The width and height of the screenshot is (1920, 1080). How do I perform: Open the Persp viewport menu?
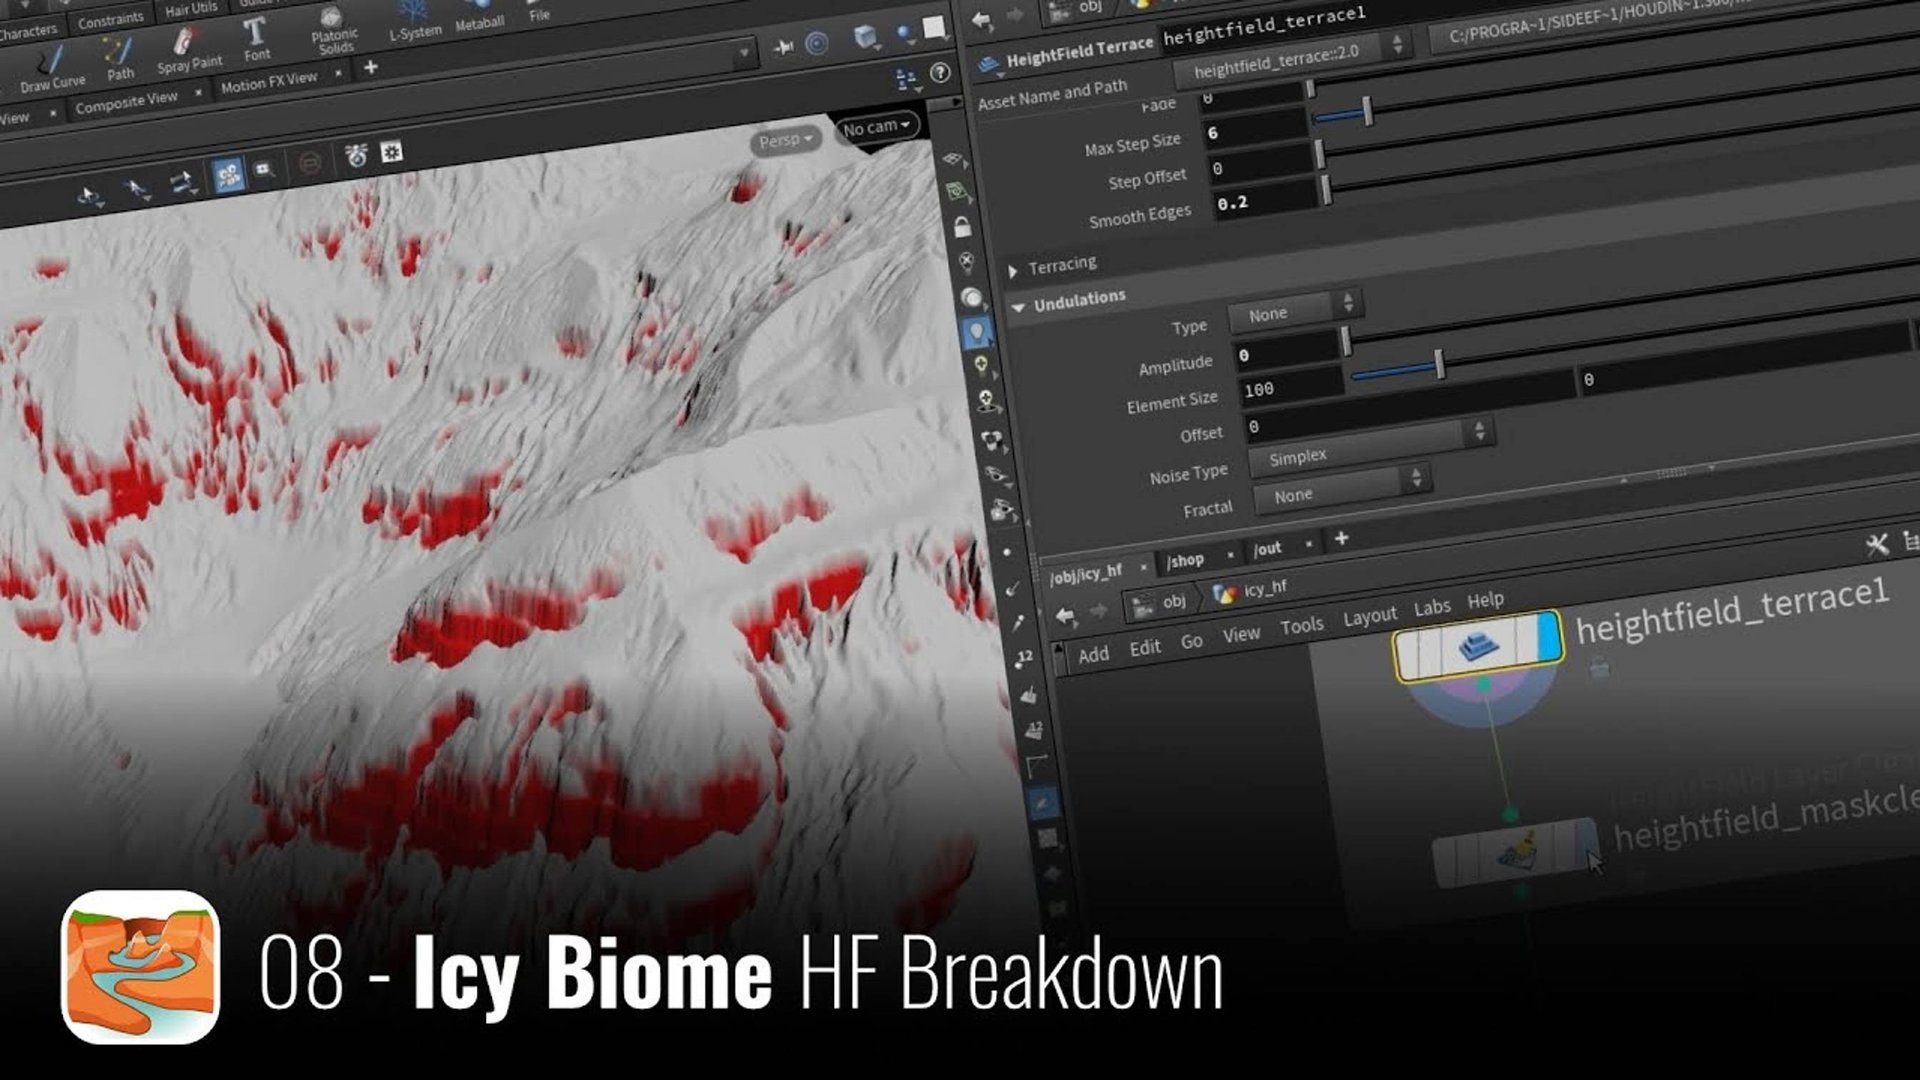pyautogui.click(x=785, y=139)
